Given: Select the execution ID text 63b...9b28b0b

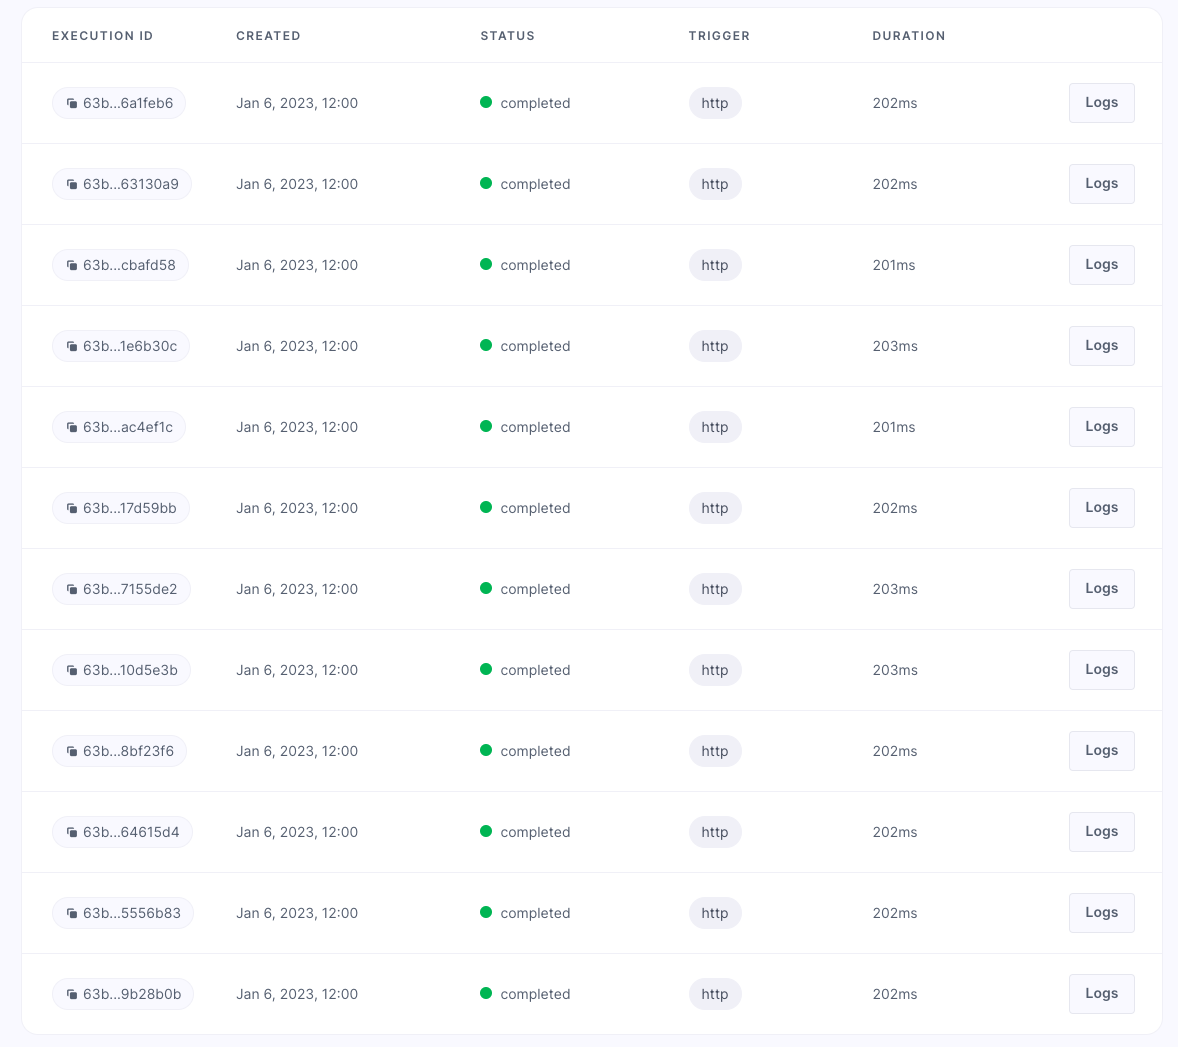Looking at the screenshot, I should pyautogui.click(x=132, y=995).
